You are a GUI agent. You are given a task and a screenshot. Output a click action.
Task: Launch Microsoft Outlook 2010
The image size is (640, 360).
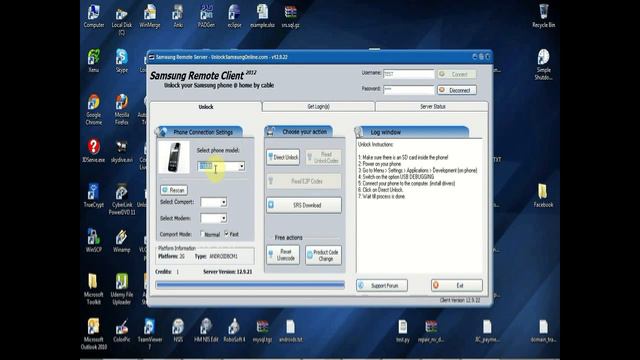(93, 334)
